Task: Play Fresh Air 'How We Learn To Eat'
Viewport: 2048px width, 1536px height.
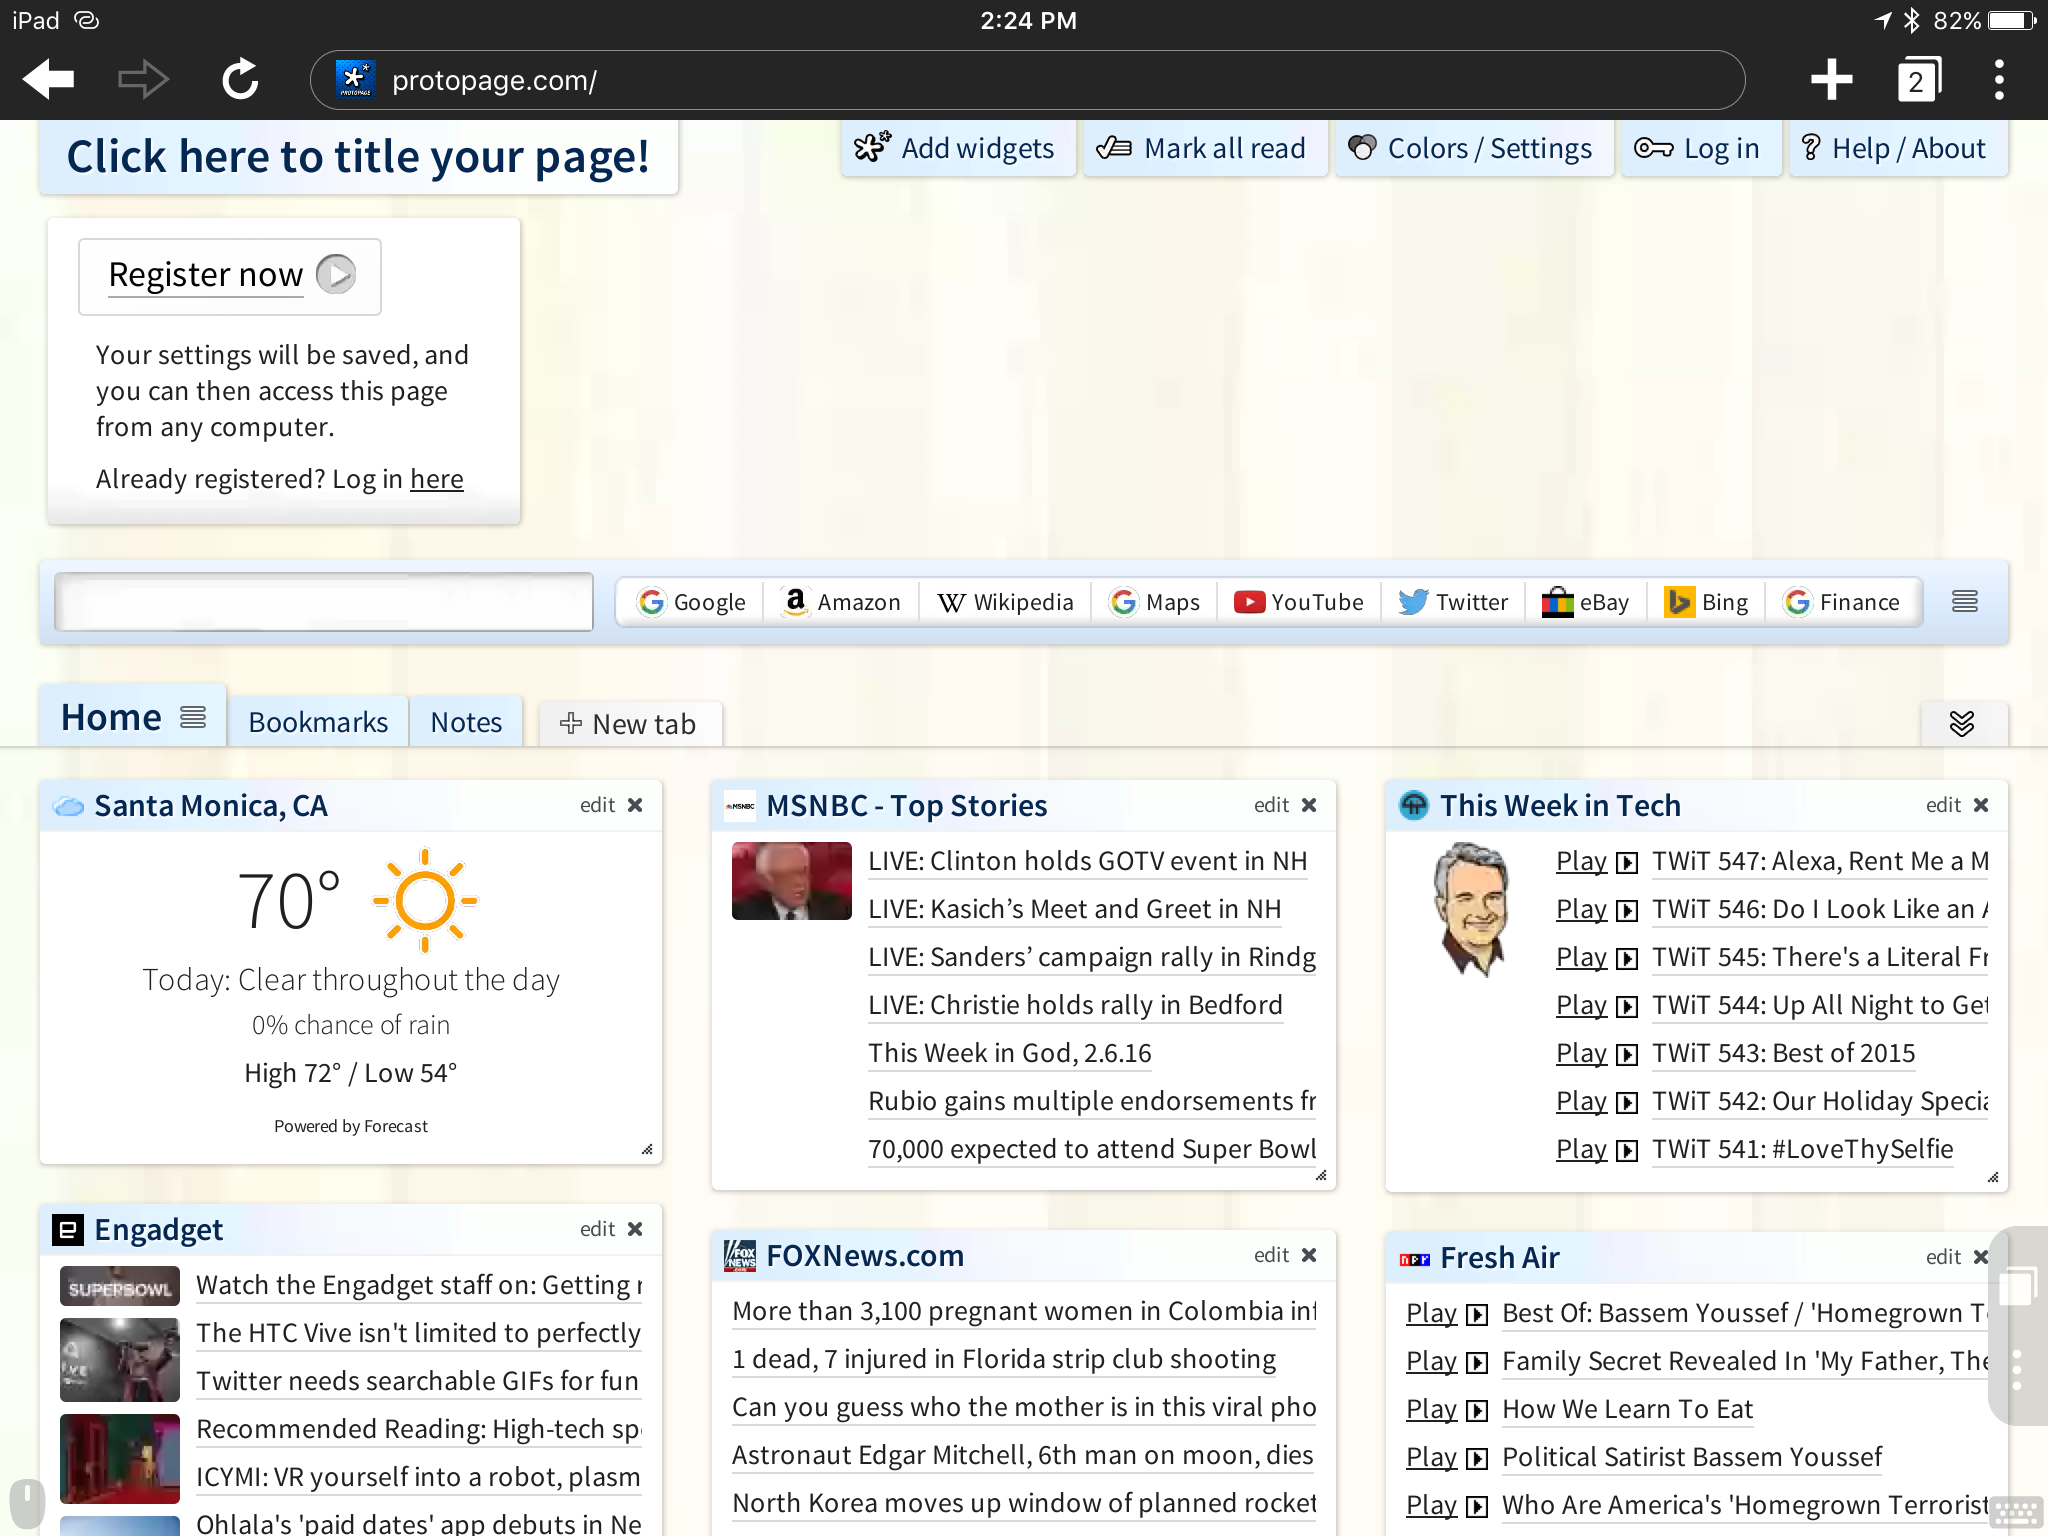Action: point(1446,1409)
